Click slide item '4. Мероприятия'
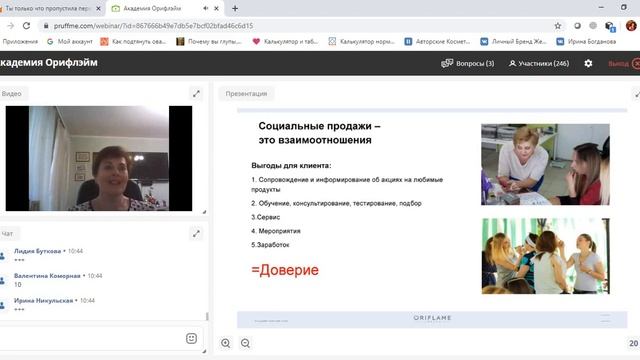The width and height of the screenshot is (640, 360). [x=276, y=231]
